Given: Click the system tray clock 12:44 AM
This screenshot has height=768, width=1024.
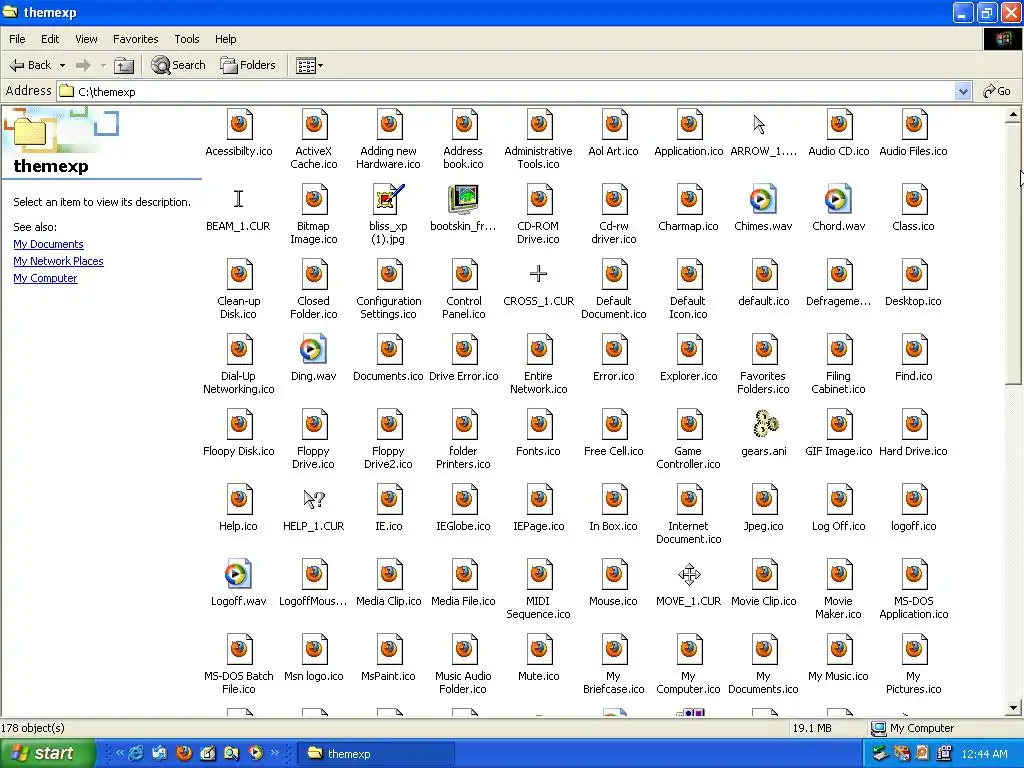Looking at the screenshot, I should 984,754.
